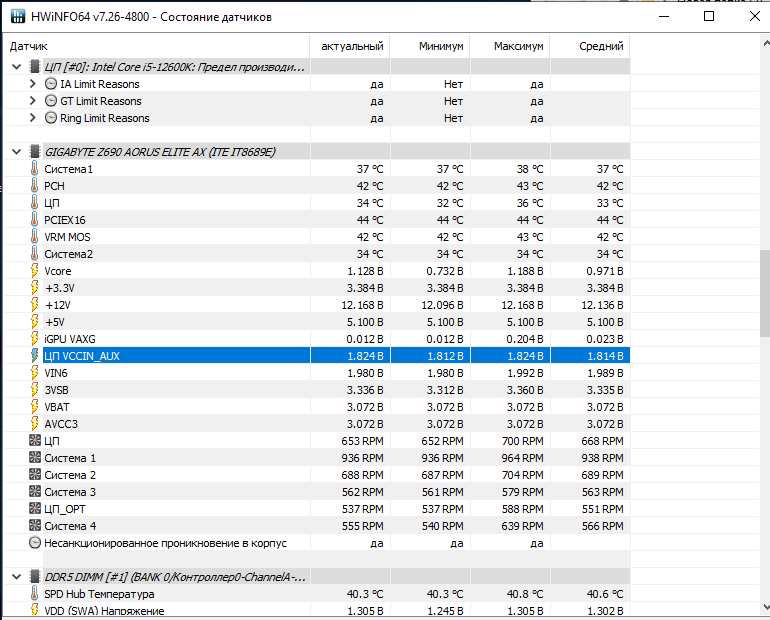
Task: Click the chip icon of the GIGABYTE Z690 group
Action: (34, 152)
